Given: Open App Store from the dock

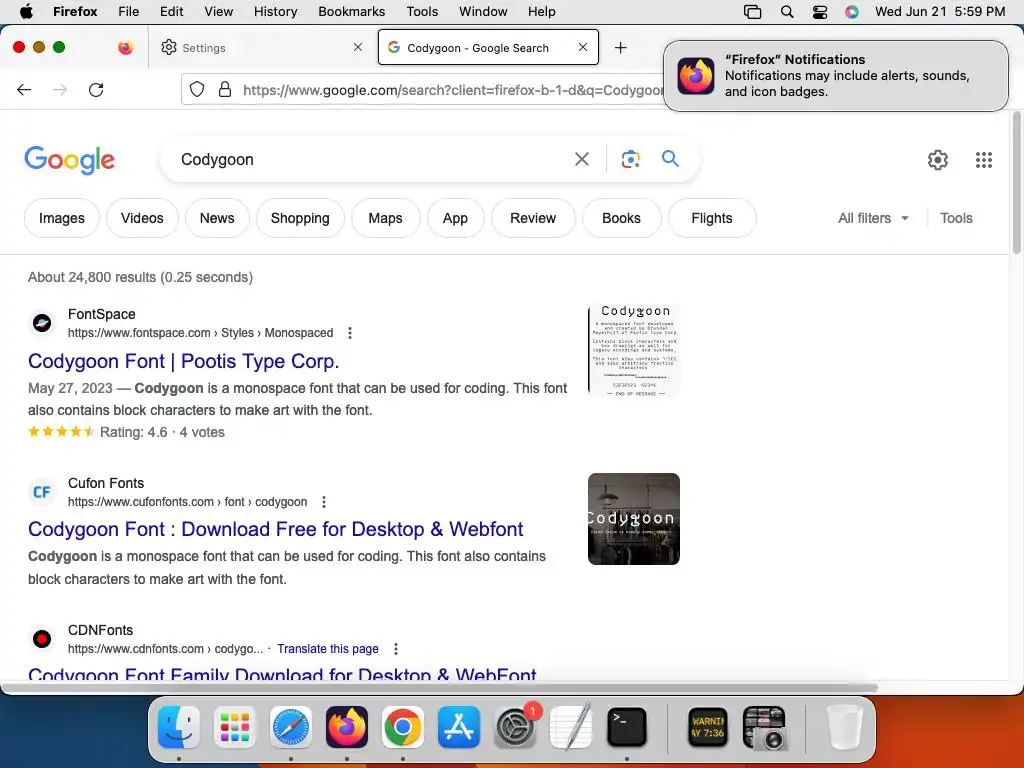Looking at the screenshot, I should [x=459, y=726].
